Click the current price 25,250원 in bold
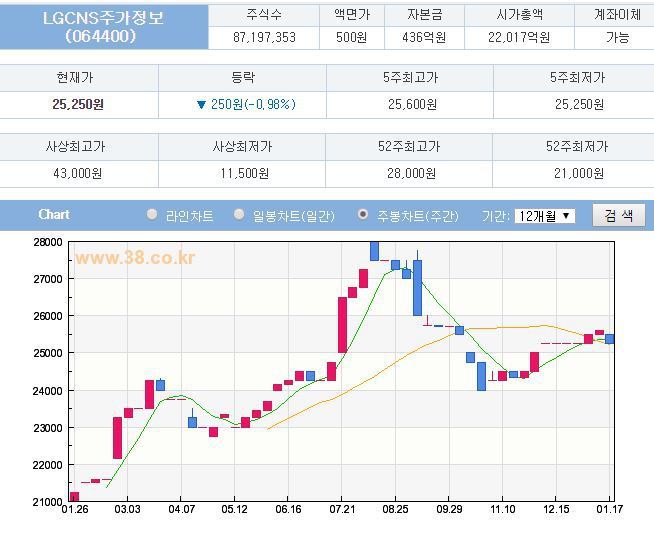The height and width of the screenshot is (537, 654). 78,104
